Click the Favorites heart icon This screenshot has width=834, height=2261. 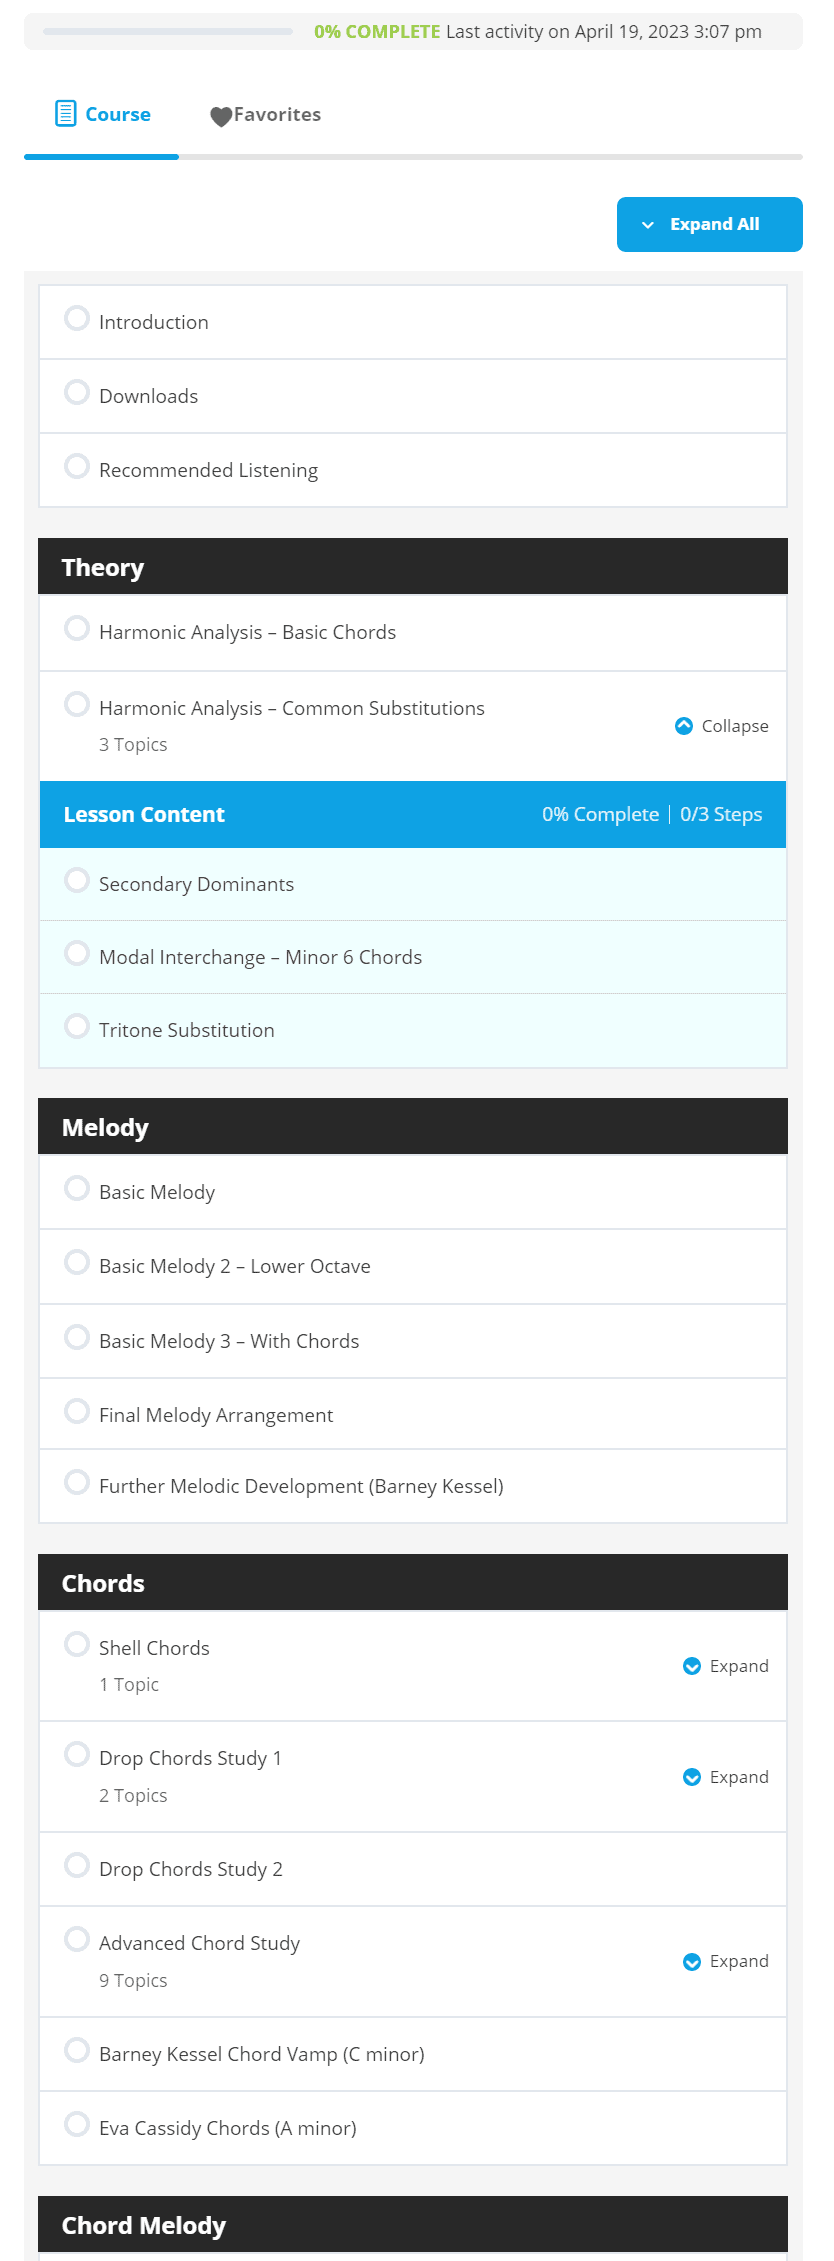(221, 116)
